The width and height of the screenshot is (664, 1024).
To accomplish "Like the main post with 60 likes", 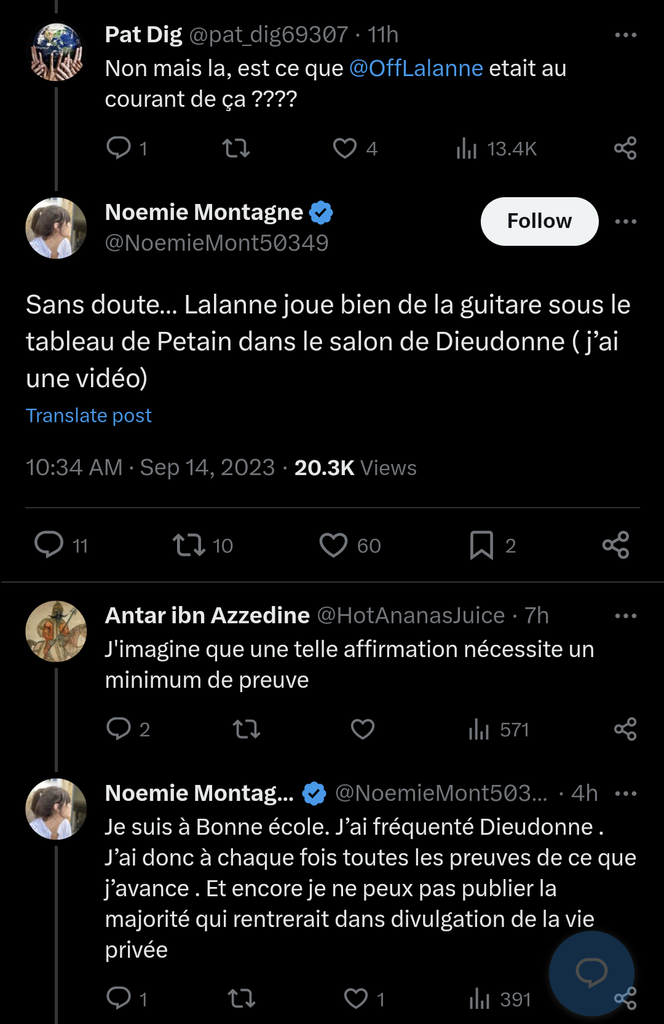I will click(x=333, y=545).
